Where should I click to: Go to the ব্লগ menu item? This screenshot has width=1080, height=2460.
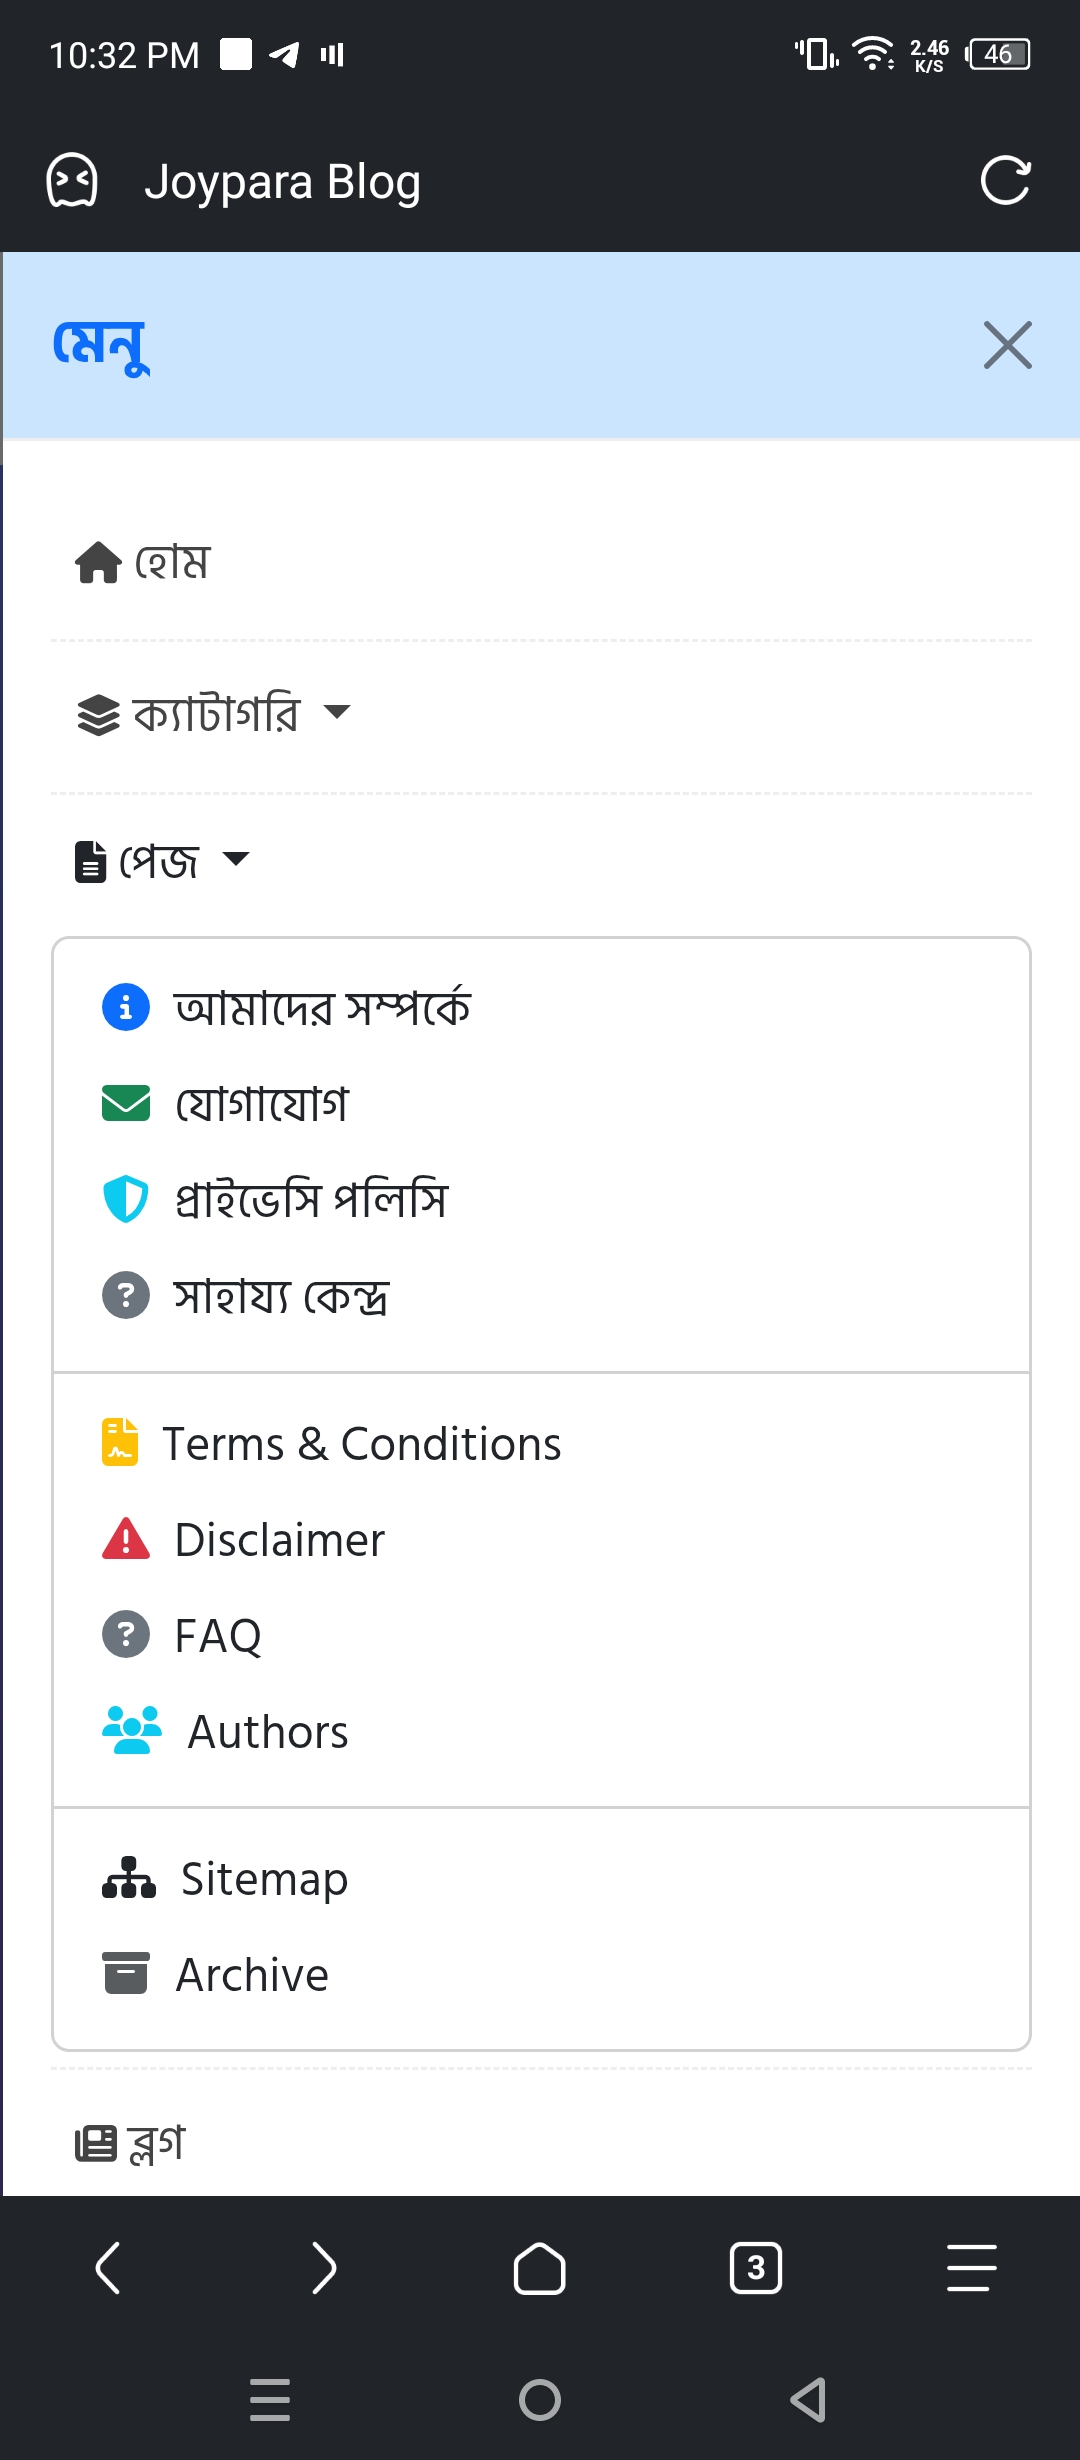click(x=156, y=2142)
